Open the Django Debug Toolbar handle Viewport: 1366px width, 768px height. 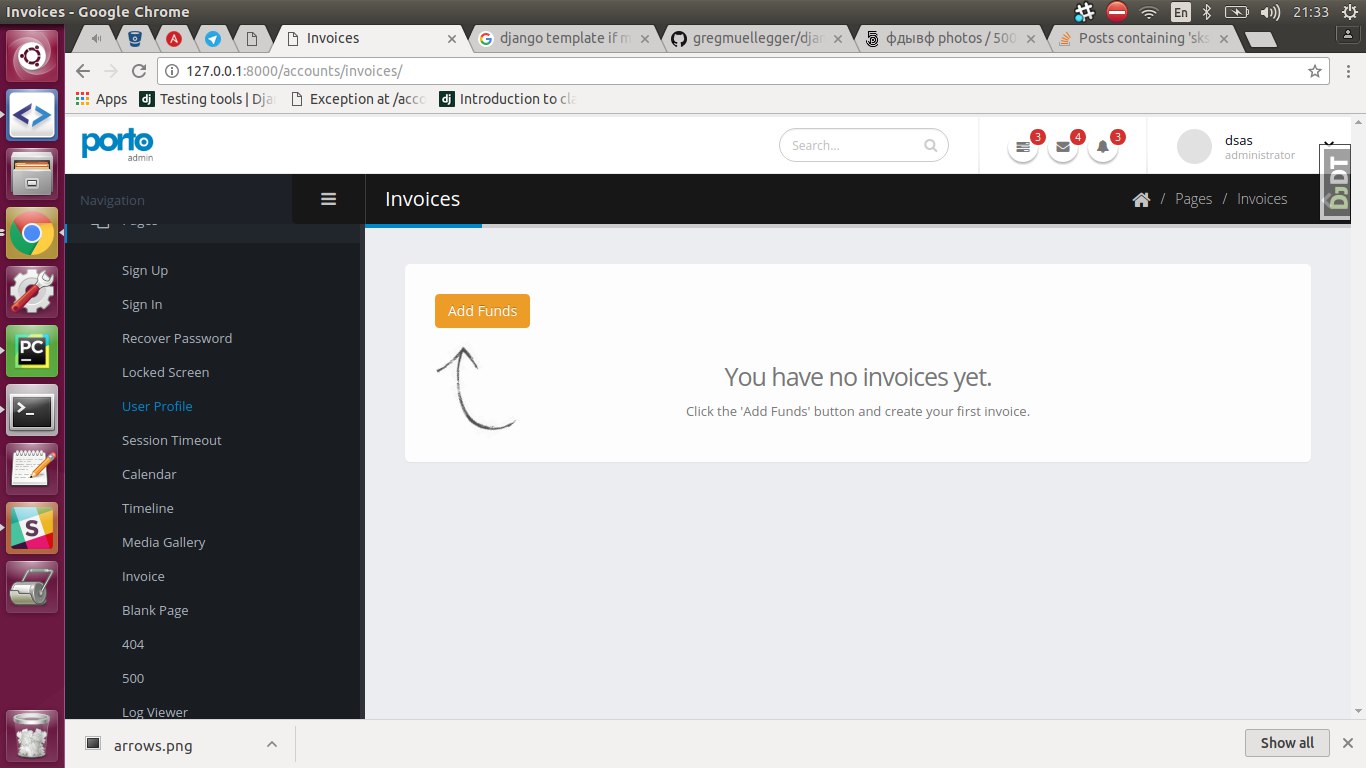tap(1337, 181)
